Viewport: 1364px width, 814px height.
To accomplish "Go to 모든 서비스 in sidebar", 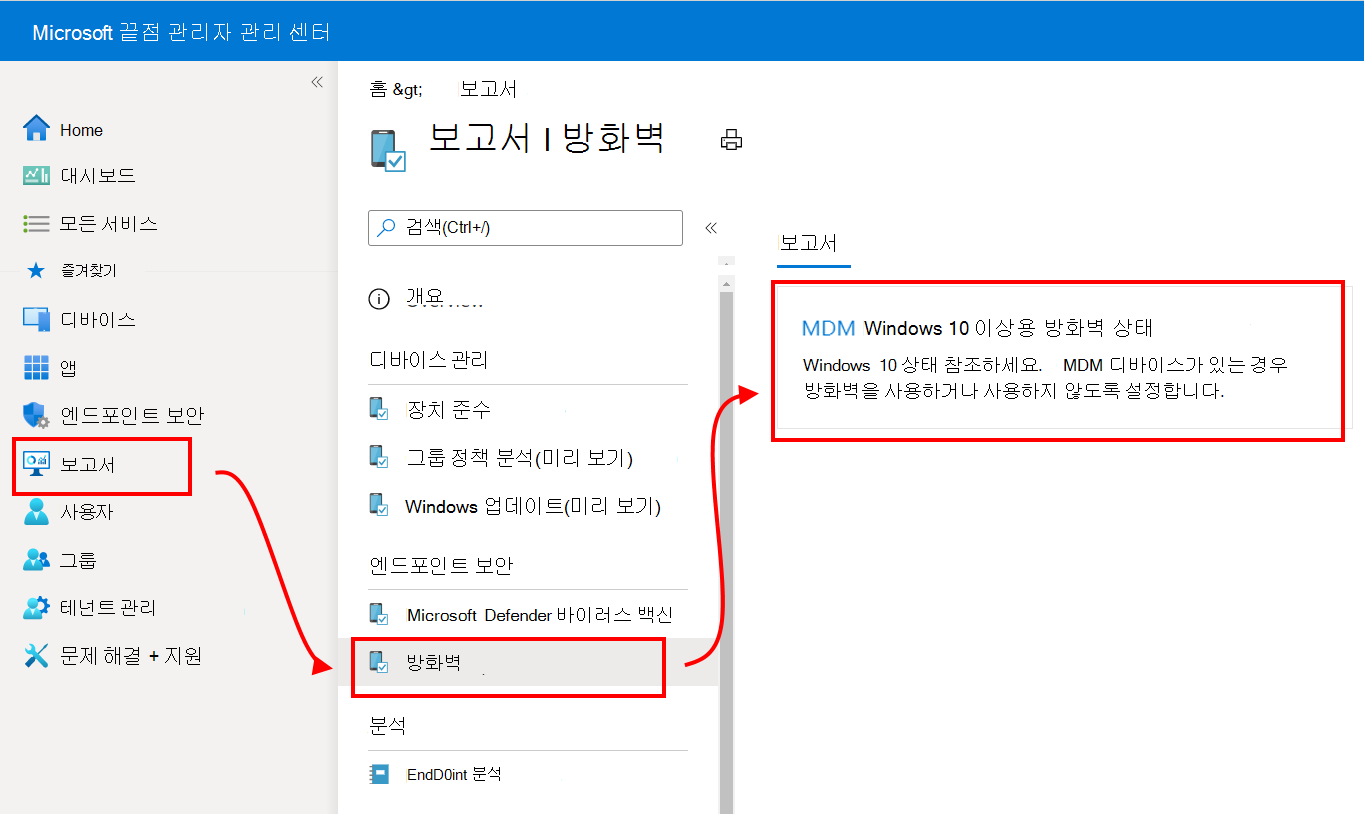I will click(x=108, y=224).
